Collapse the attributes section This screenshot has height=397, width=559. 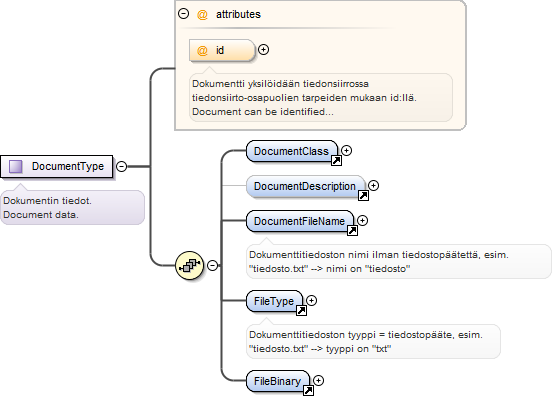[184, 14]
